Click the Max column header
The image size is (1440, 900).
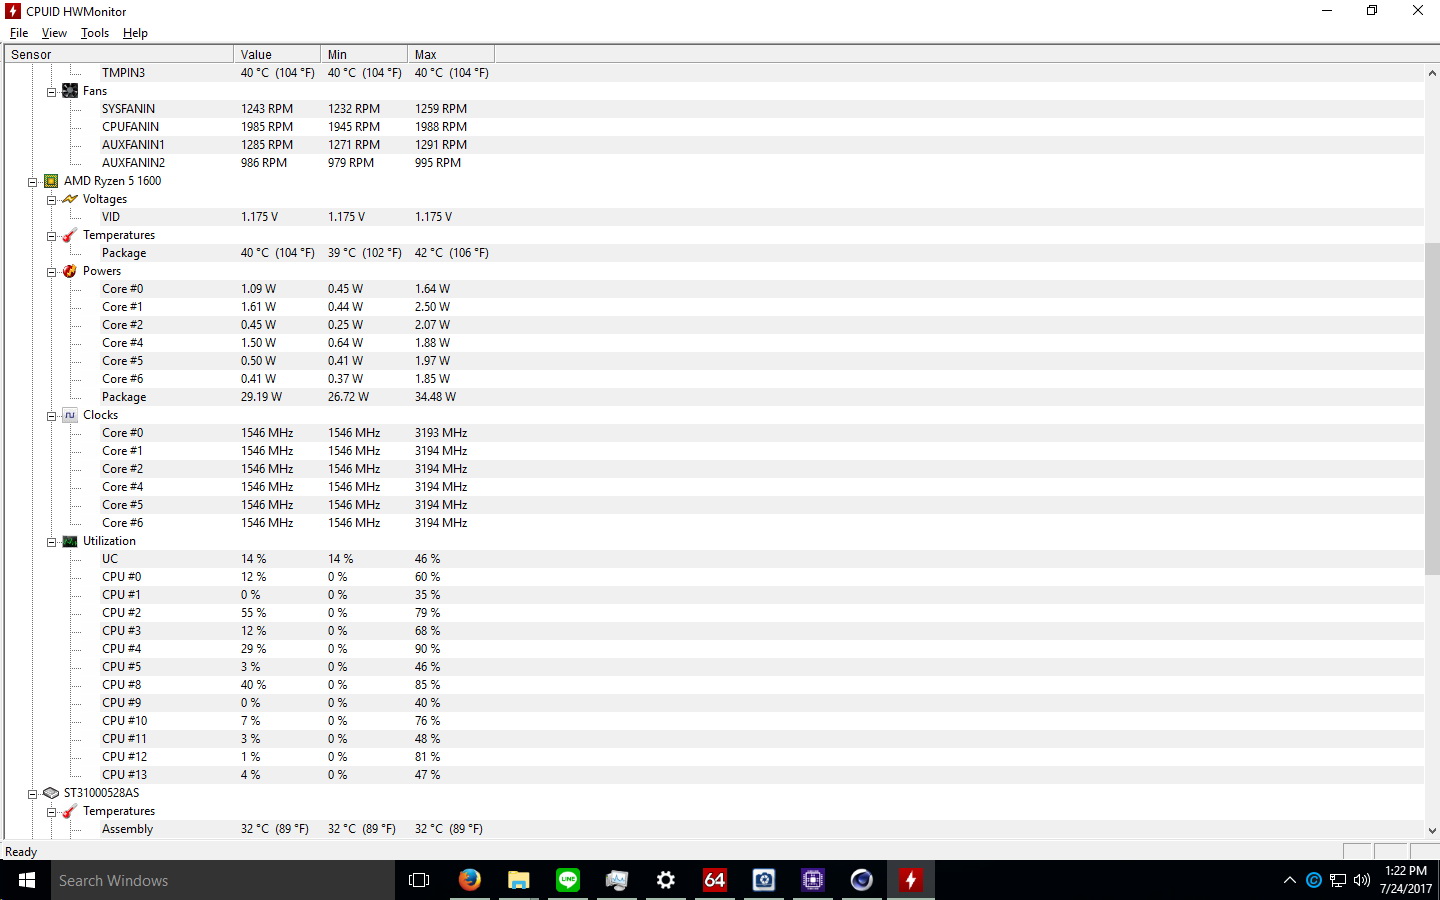coord(451,54)
